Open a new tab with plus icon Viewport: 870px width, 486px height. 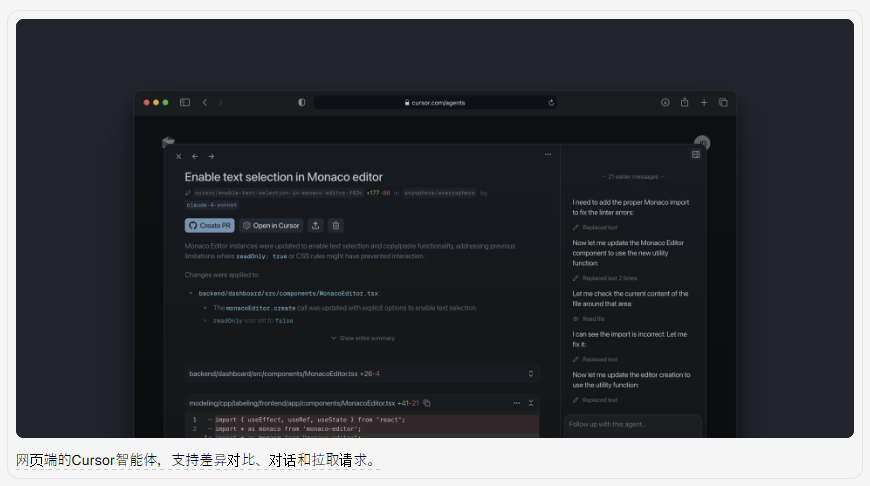pyautogui.click(x=704, y=102)
